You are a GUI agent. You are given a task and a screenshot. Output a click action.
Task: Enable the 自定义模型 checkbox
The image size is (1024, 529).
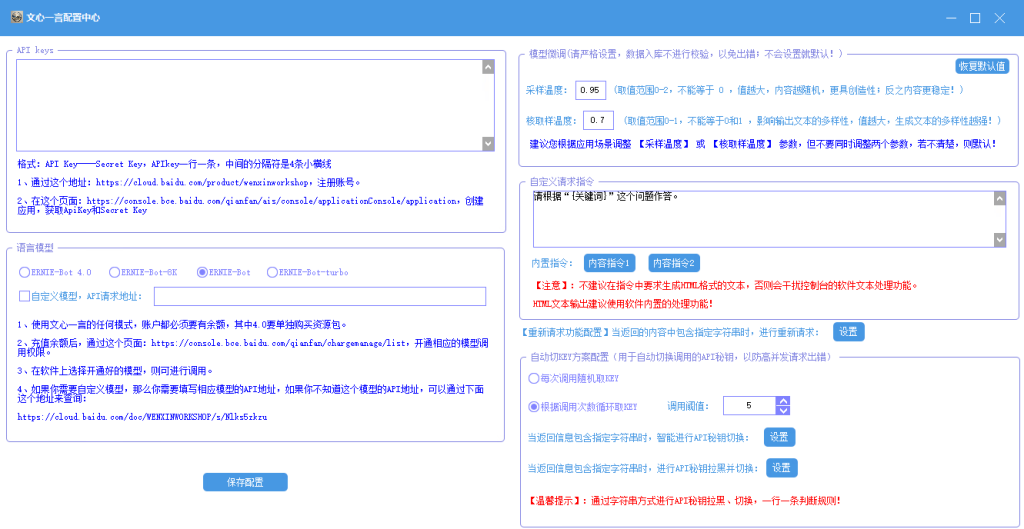coord(24,296)
